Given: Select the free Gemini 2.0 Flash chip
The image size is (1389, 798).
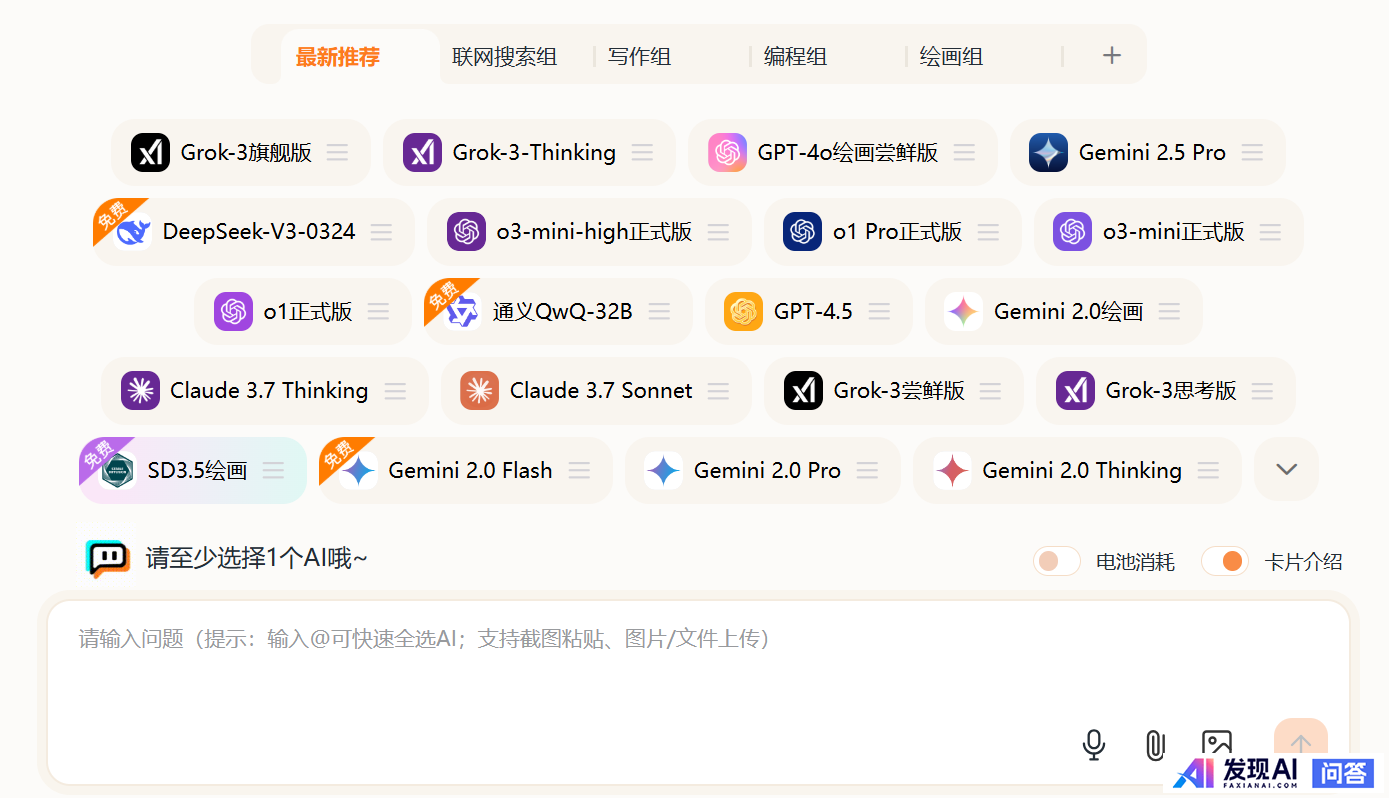Looking at the screenshot, I should pyautogui.click(x=466, y=470).
